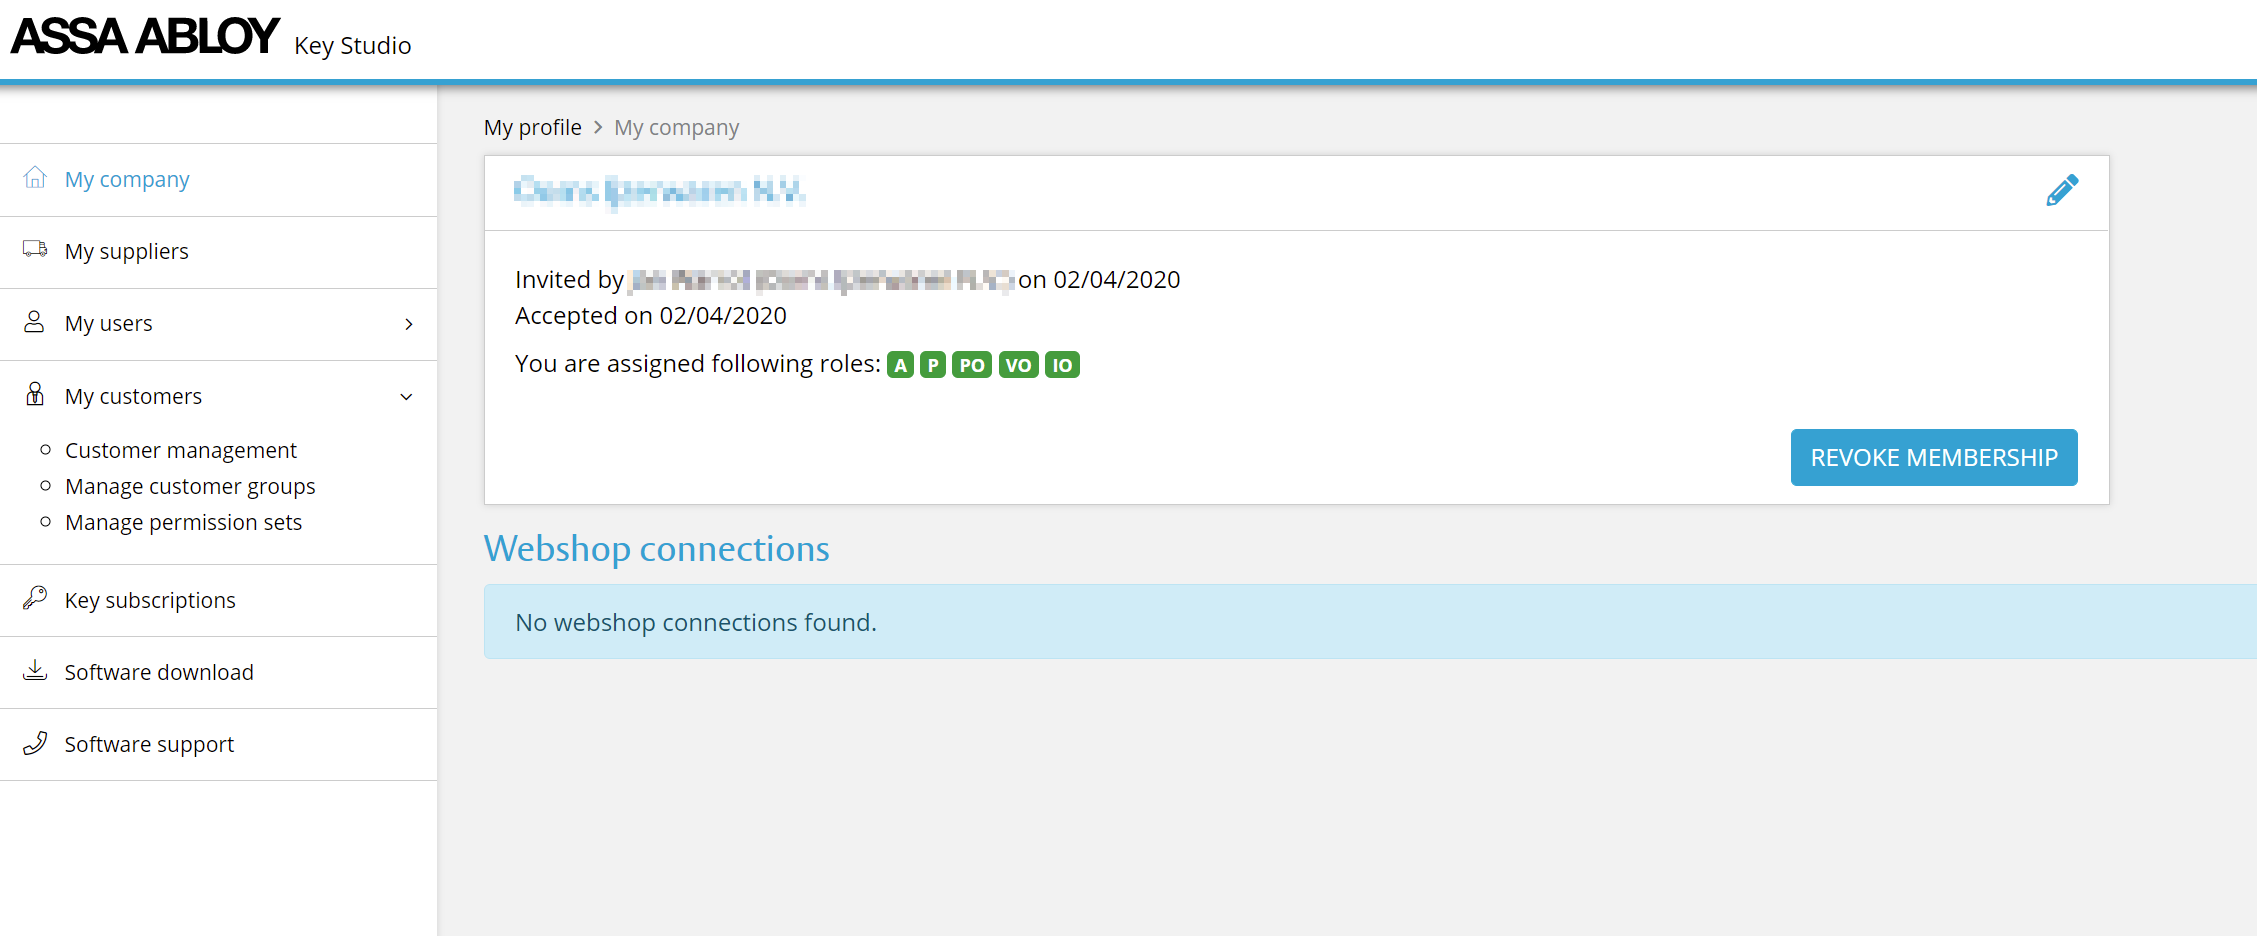Viewport: 2257px width, 936px height.
Task: Click the My profile breadcrumb chevron
Action: point(597,127)
